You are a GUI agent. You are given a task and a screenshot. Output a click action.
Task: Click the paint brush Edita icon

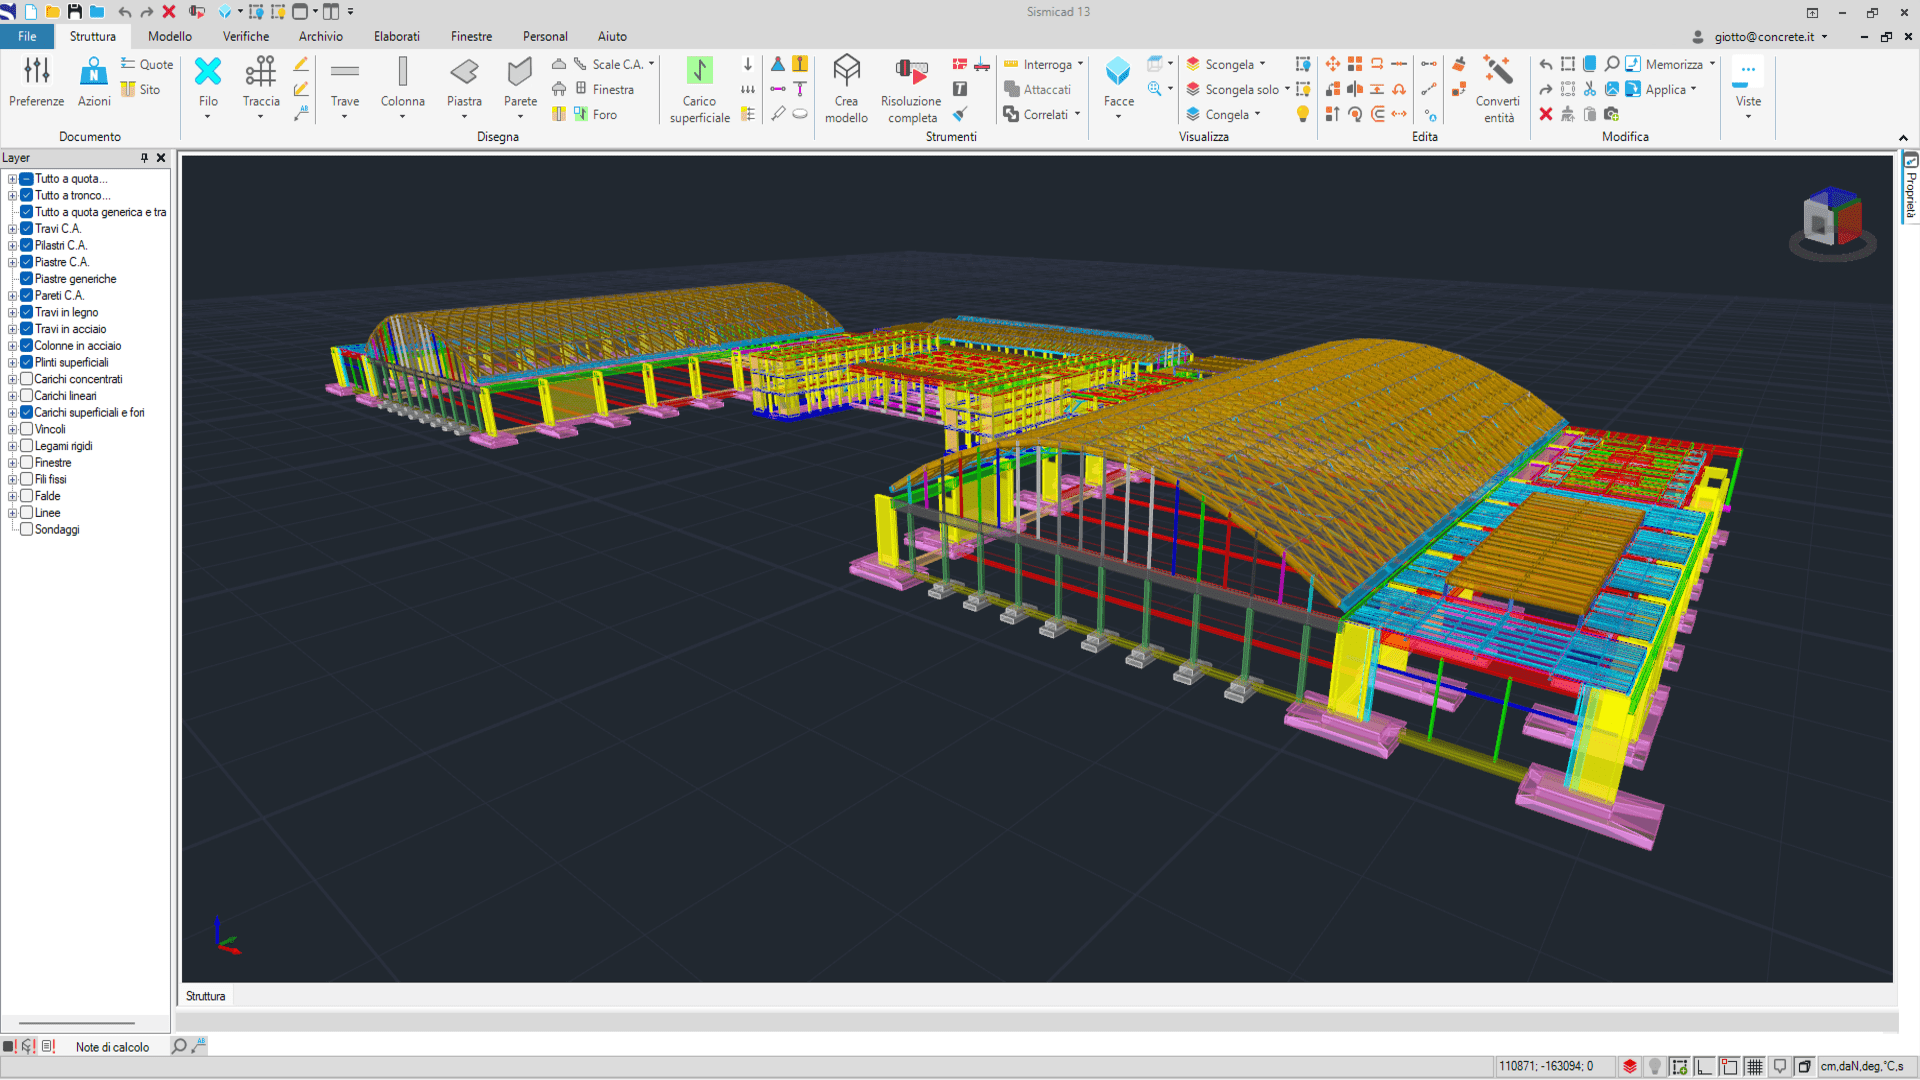pyautogui.click(x=1459, y=64)
